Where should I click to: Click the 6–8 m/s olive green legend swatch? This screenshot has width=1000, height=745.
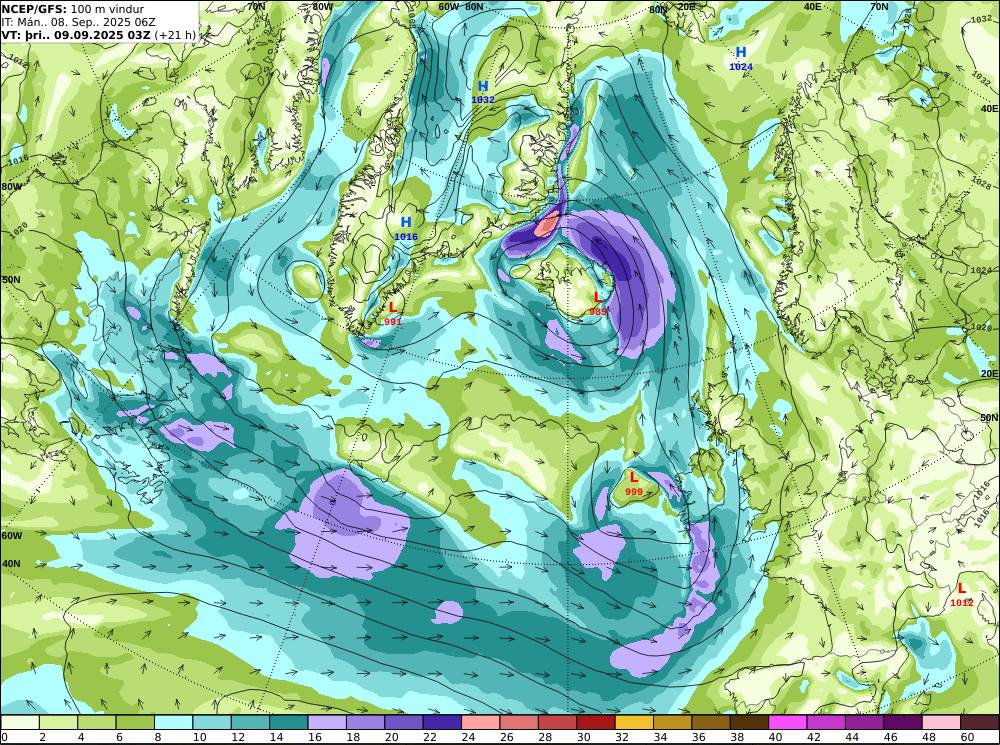click(x=135, y=722)
